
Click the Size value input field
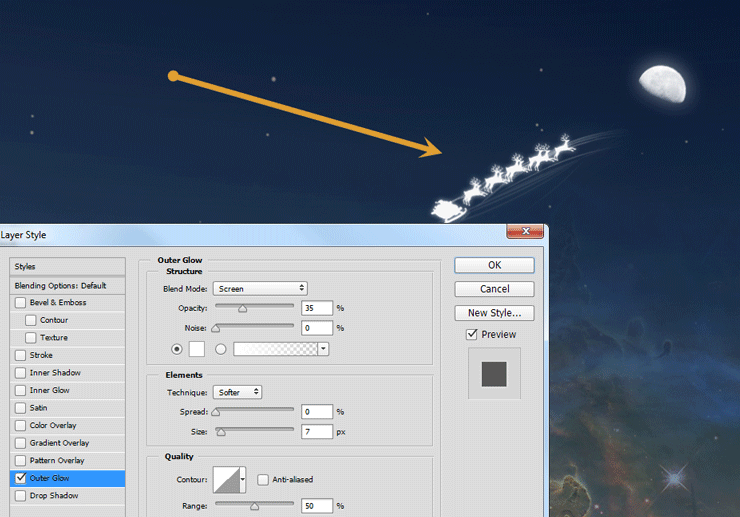pyautogui.click(x=316, y=432)
